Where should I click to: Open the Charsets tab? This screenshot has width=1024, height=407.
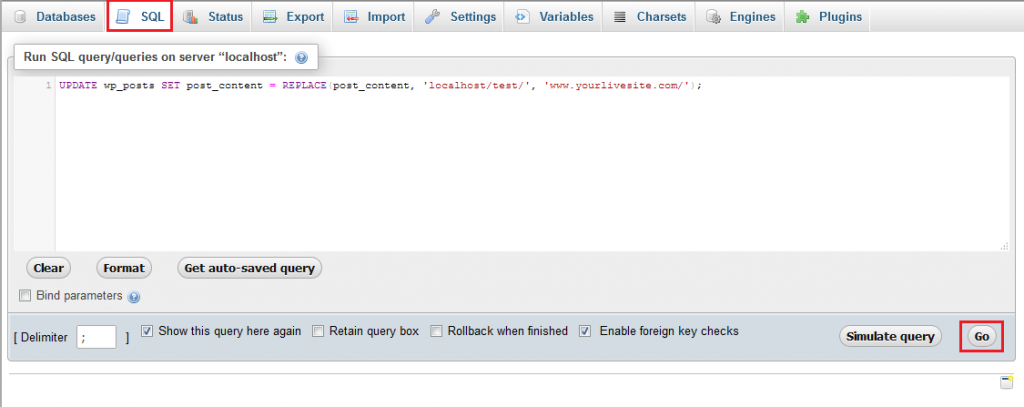[x=650, y=17]
